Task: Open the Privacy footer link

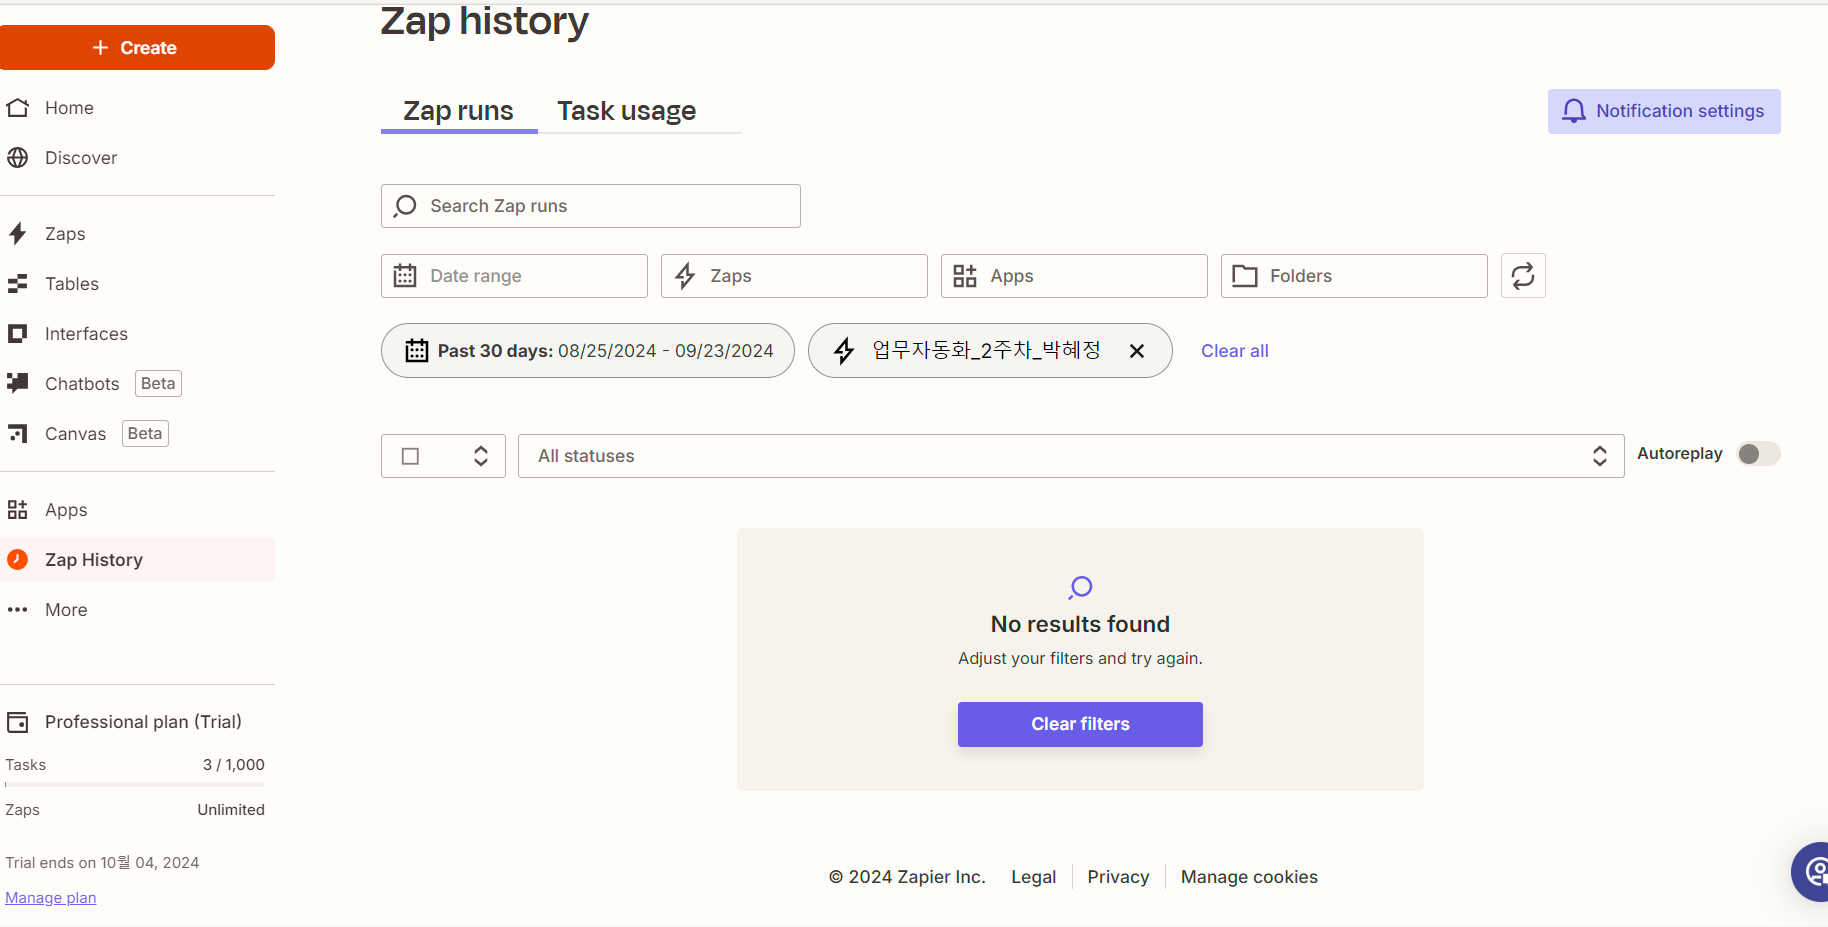Action: [x=1118, y=877]
